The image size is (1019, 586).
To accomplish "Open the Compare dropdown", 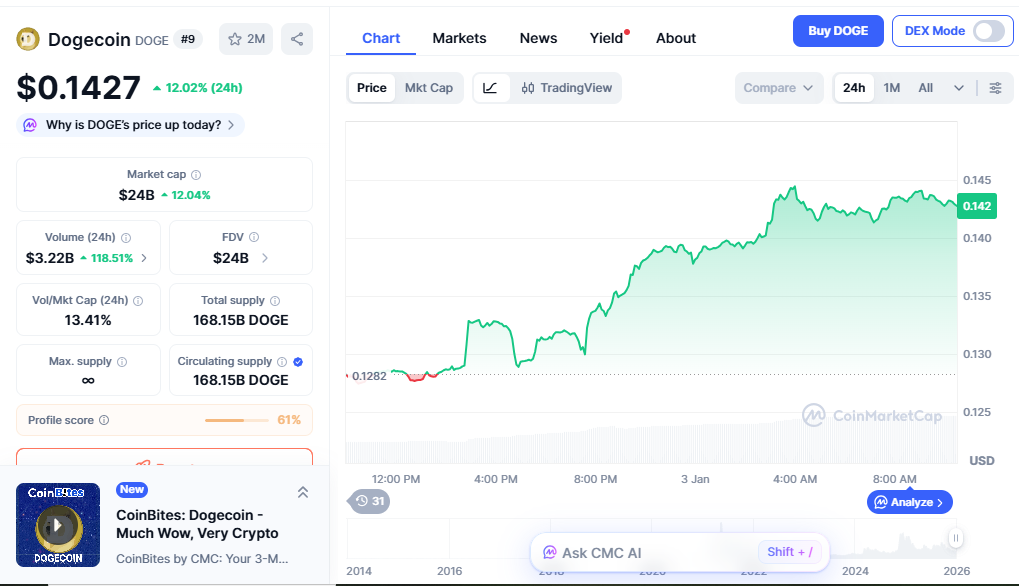I will pyautogui.click(x=778, y=88).
